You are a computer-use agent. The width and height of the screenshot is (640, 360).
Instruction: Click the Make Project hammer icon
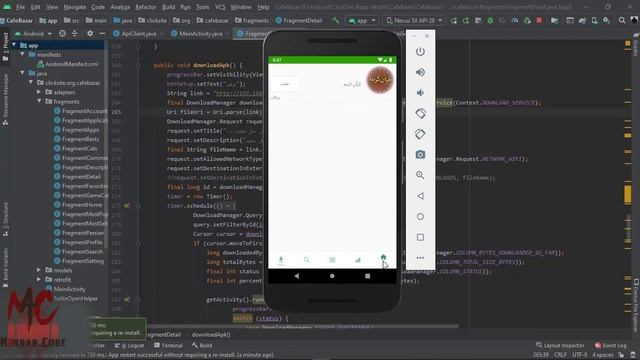point(336,20)
